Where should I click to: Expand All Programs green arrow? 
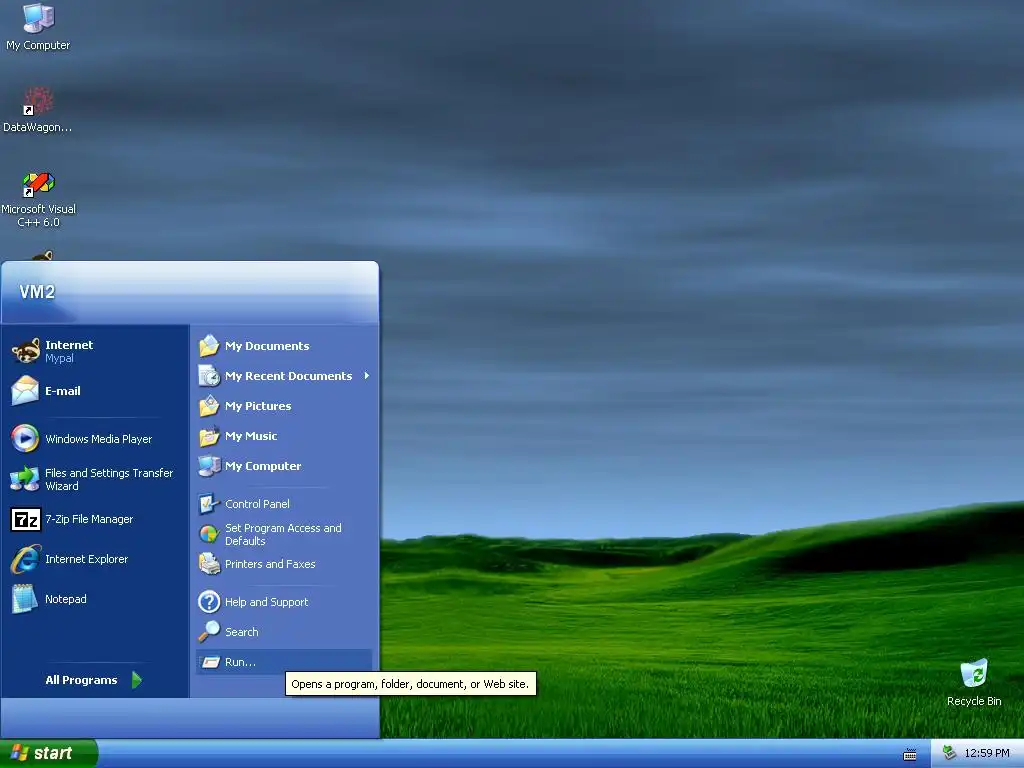point(136,680)
